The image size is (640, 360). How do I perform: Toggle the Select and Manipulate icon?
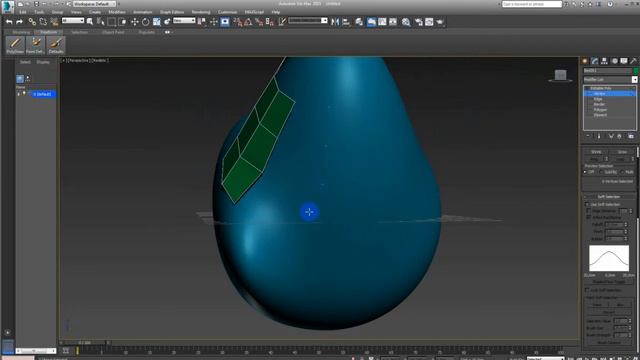click(x=213, y=22)
